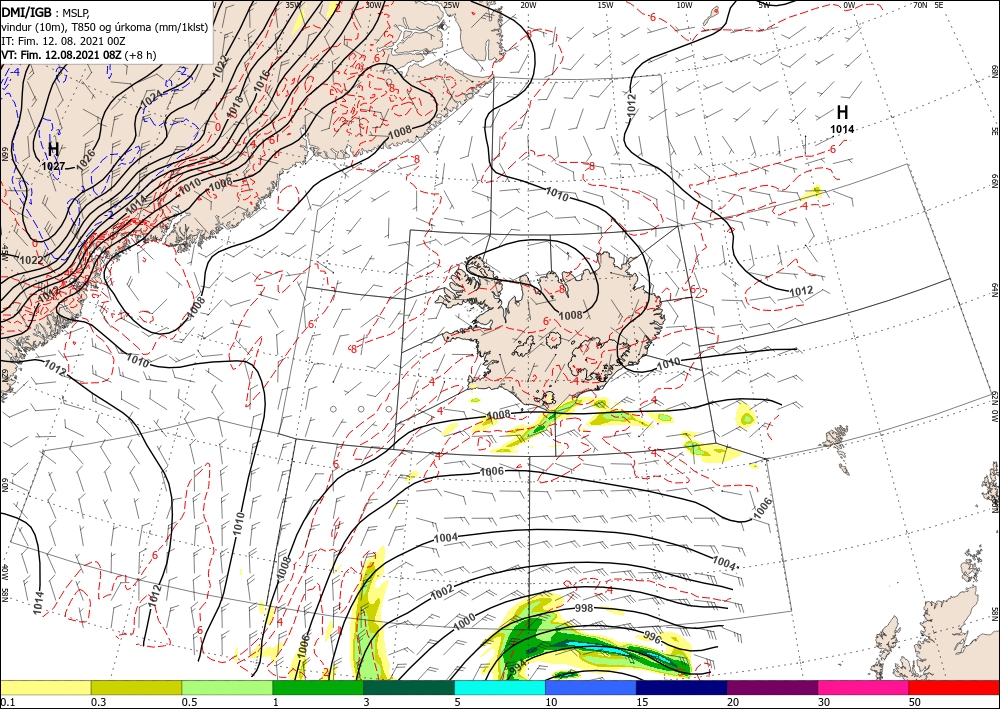Click the H symbol above 1027

point(54,149)
